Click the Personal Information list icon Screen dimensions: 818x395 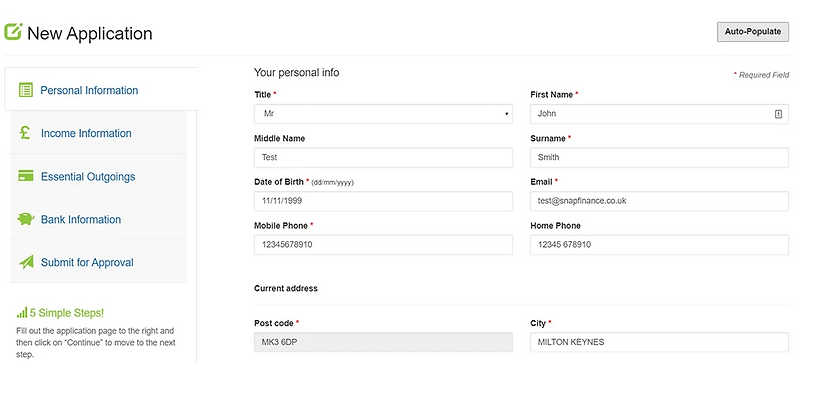(x=26, y=90)
